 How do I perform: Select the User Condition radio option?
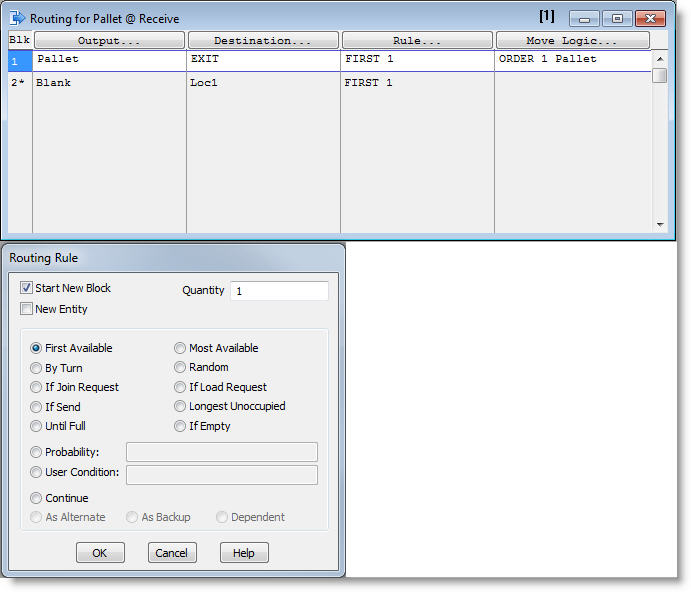point(36,472)
